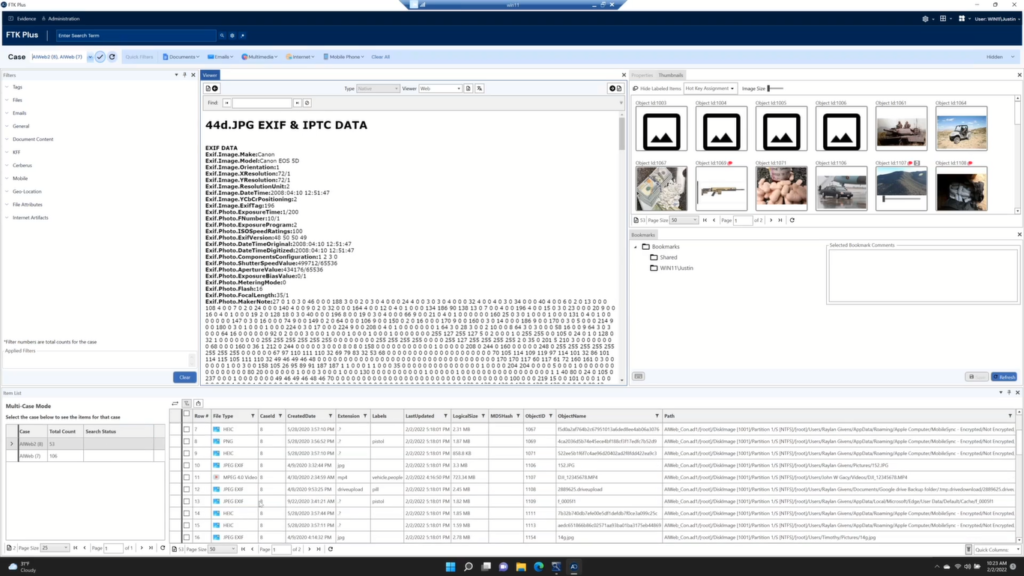The width and height of the screenshot is (1024, 576).
Task: Click the checkmark apply icon beside case selector
Action: click(100, 57)
